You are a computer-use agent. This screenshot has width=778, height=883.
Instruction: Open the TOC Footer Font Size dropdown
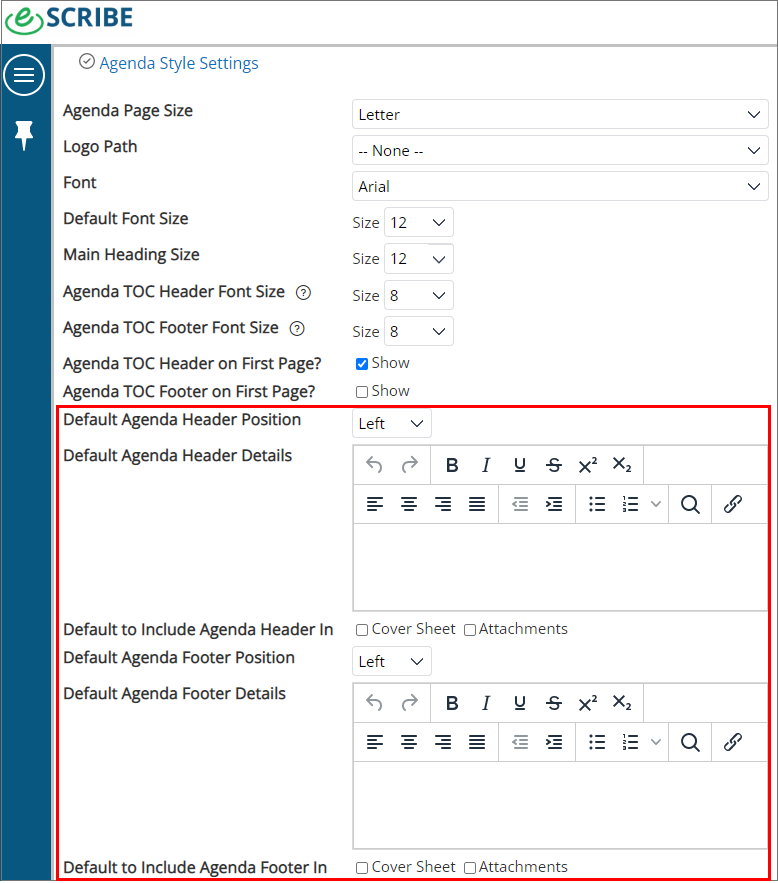[x=419, y=331]
